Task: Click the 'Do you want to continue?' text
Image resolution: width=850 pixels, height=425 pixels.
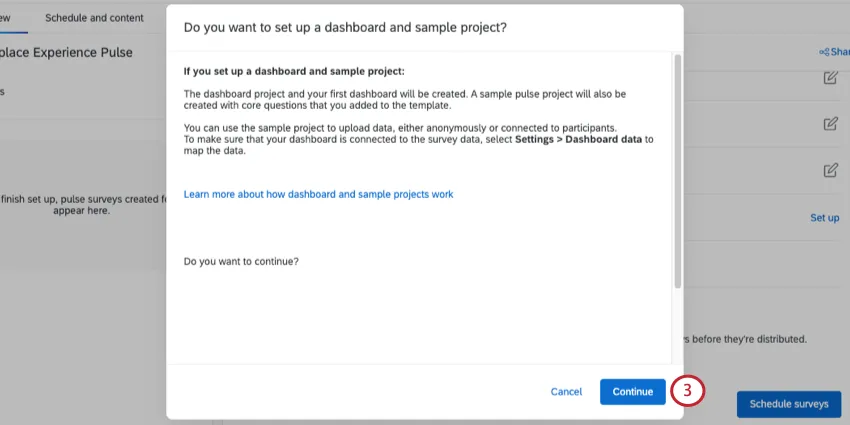Action: click(241, 262)
